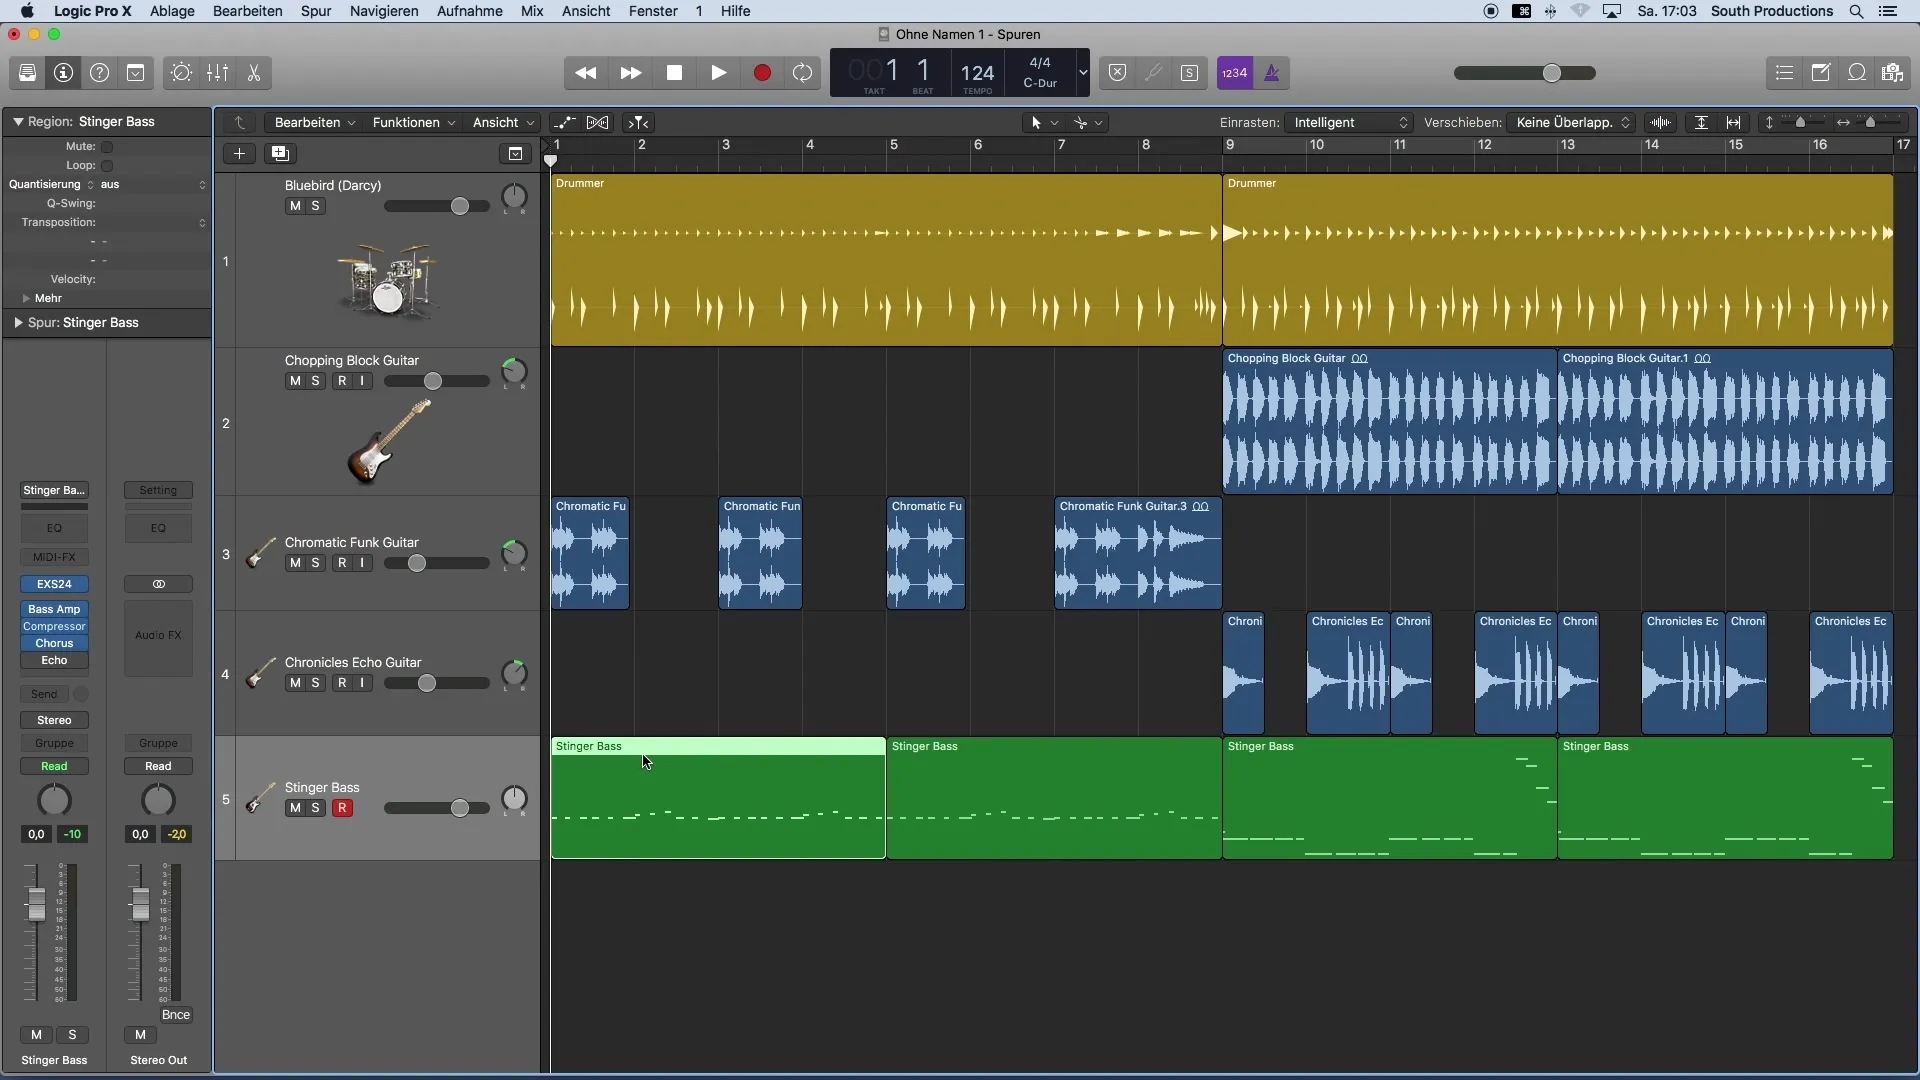Click the Stop button in transport
This screenshot has width=1920, height=1080.
674,73
